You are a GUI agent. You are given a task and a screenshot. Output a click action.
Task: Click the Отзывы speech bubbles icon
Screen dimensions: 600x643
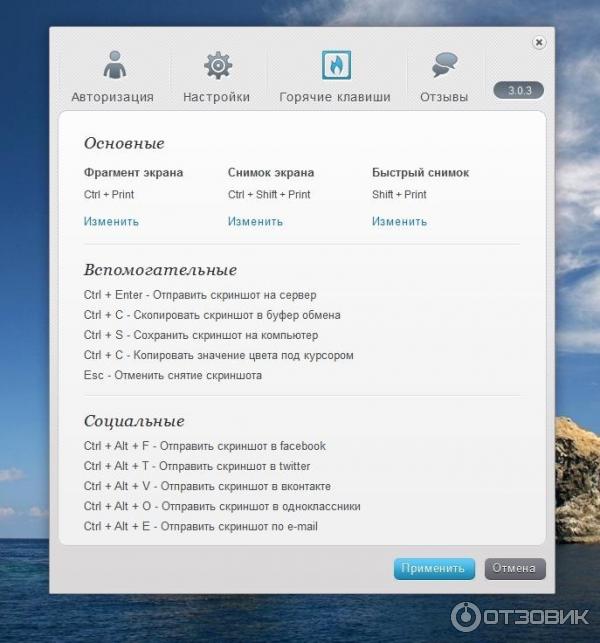tap(444, 66)
